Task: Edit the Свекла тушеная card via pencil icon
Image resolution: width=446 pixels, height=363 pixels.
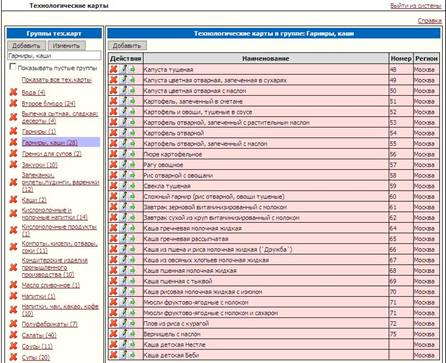Action: [x=124, y=186]
